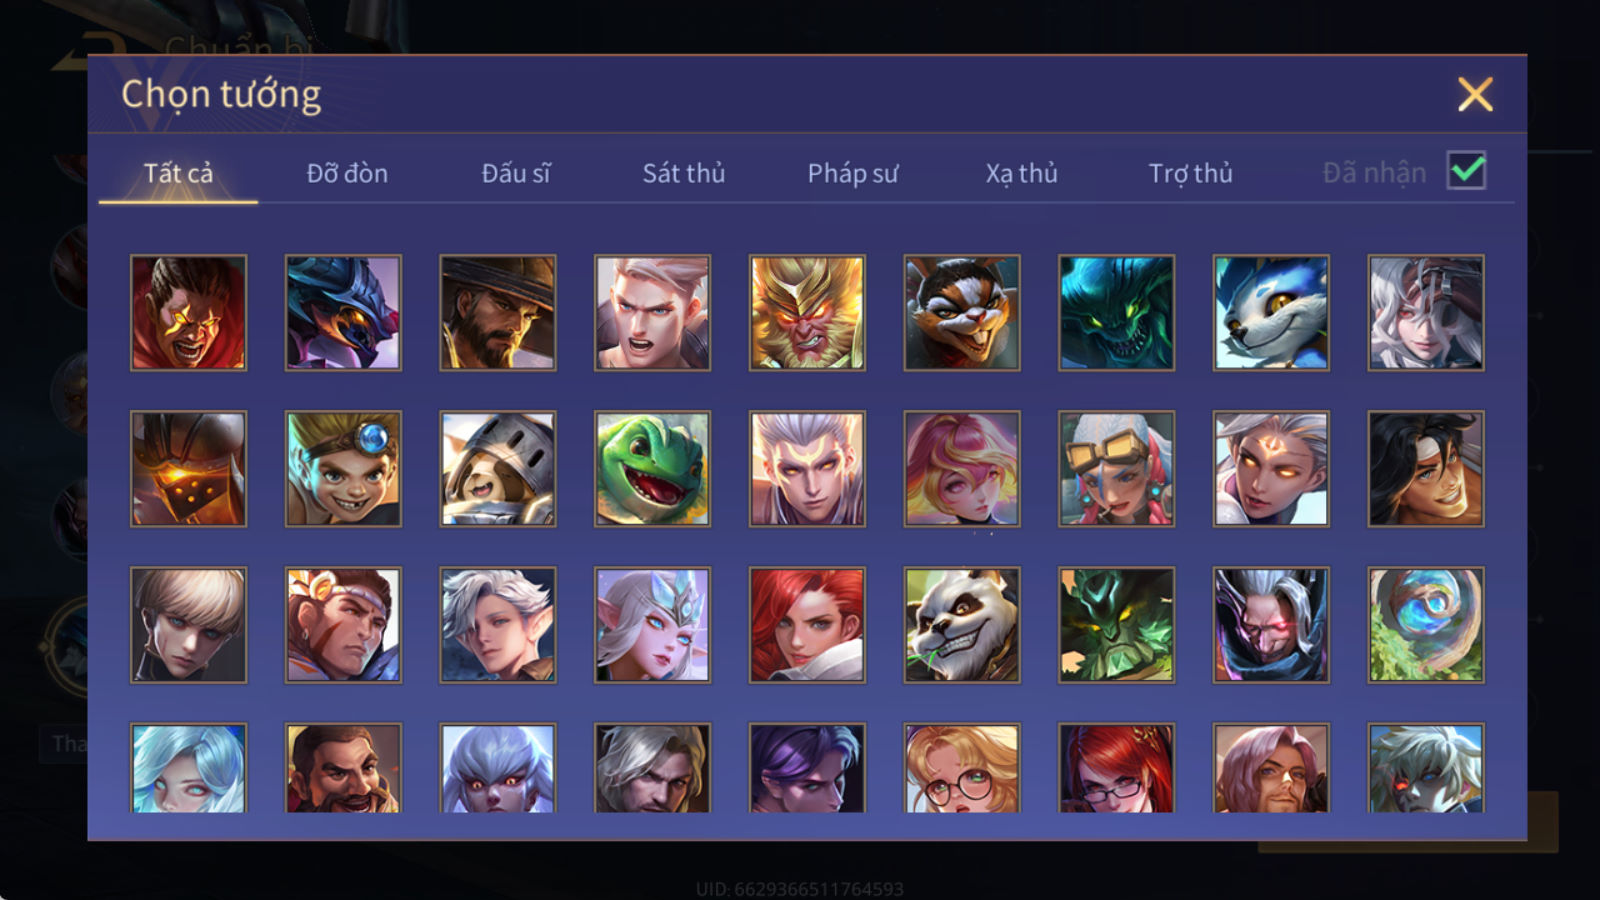Close the Chọn tướng dialog
The image size is (1600, 900).
pyautogui.click(x=1475, y=94)
